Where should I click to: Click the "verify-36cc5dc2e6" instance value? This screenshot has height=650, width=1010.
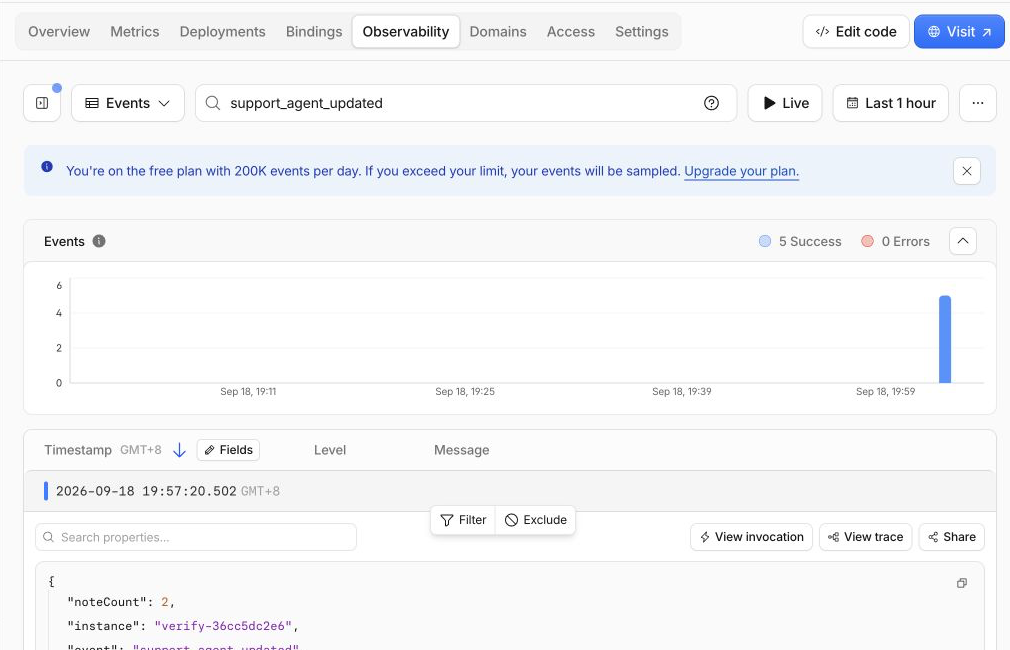[x=223, y=626]
